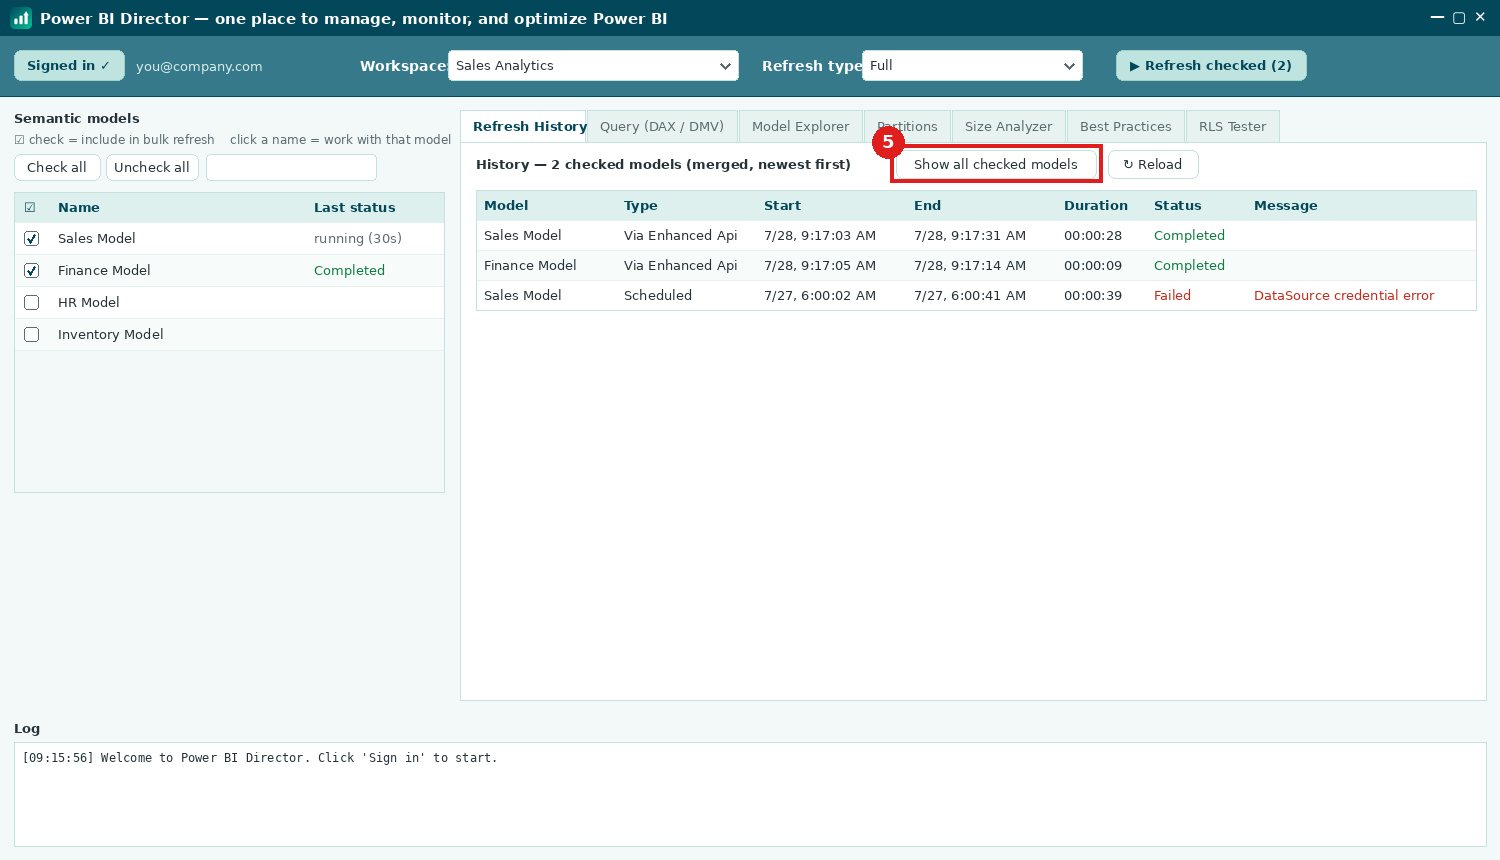Viewport: 1500px width, 860px height.
Task: Click the Completed status of Finance Model in list
Action: point(349,270)
